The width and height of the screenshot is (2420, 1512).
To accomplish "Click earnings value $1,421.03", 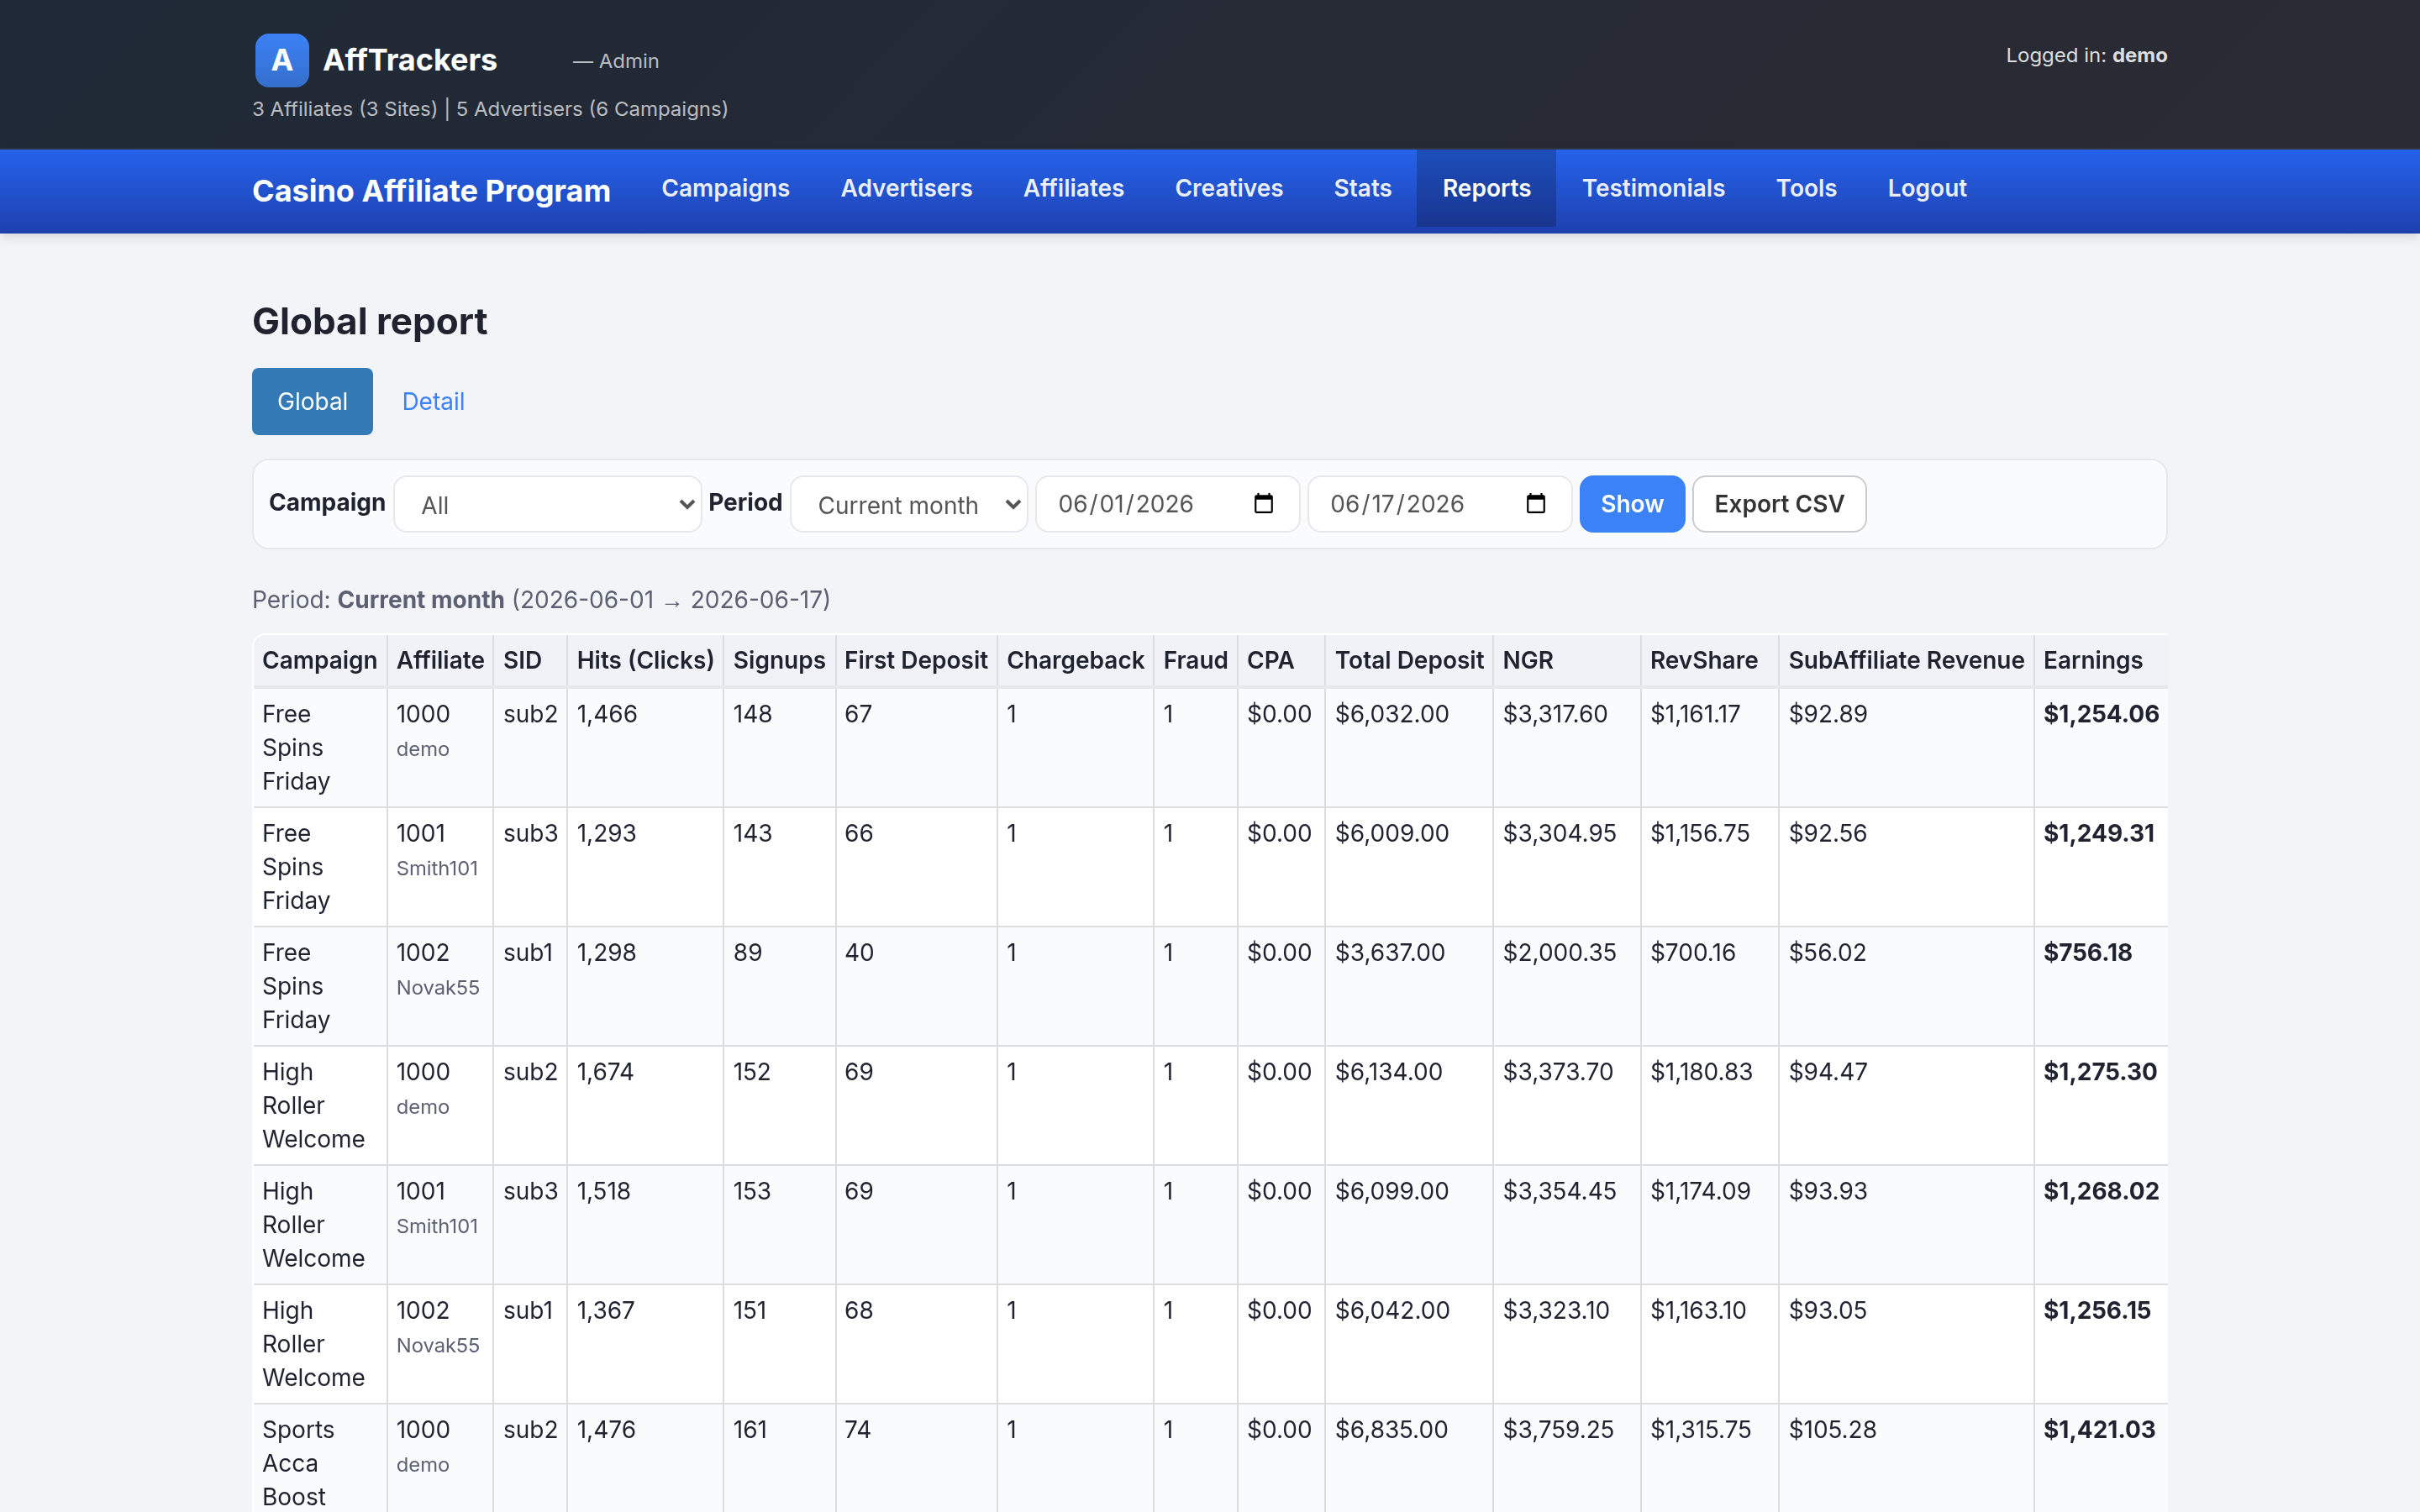I will [2099, 1429].
